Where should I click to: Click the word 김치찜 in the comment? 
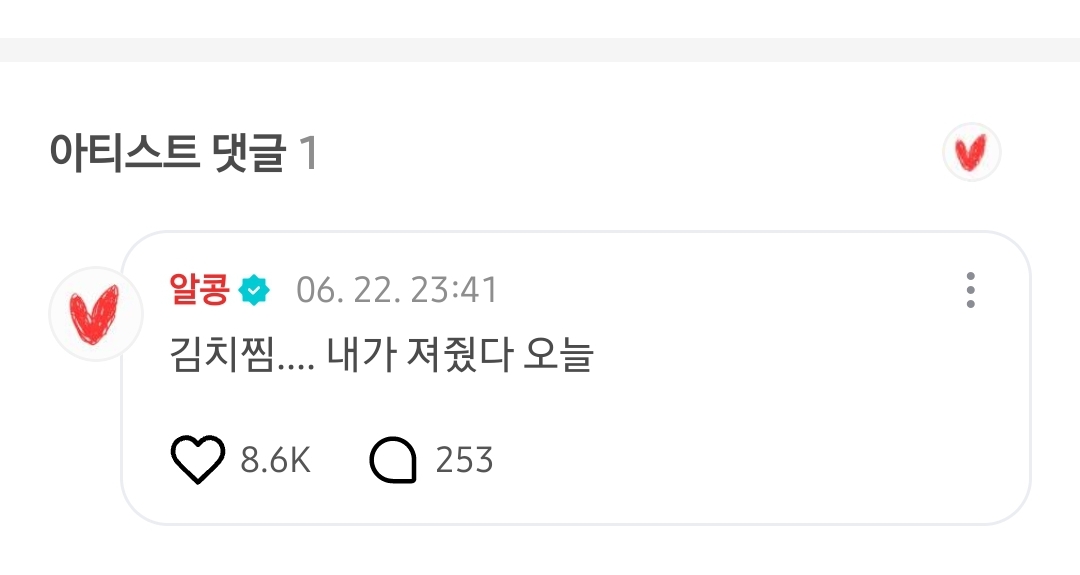click(222, 355)
